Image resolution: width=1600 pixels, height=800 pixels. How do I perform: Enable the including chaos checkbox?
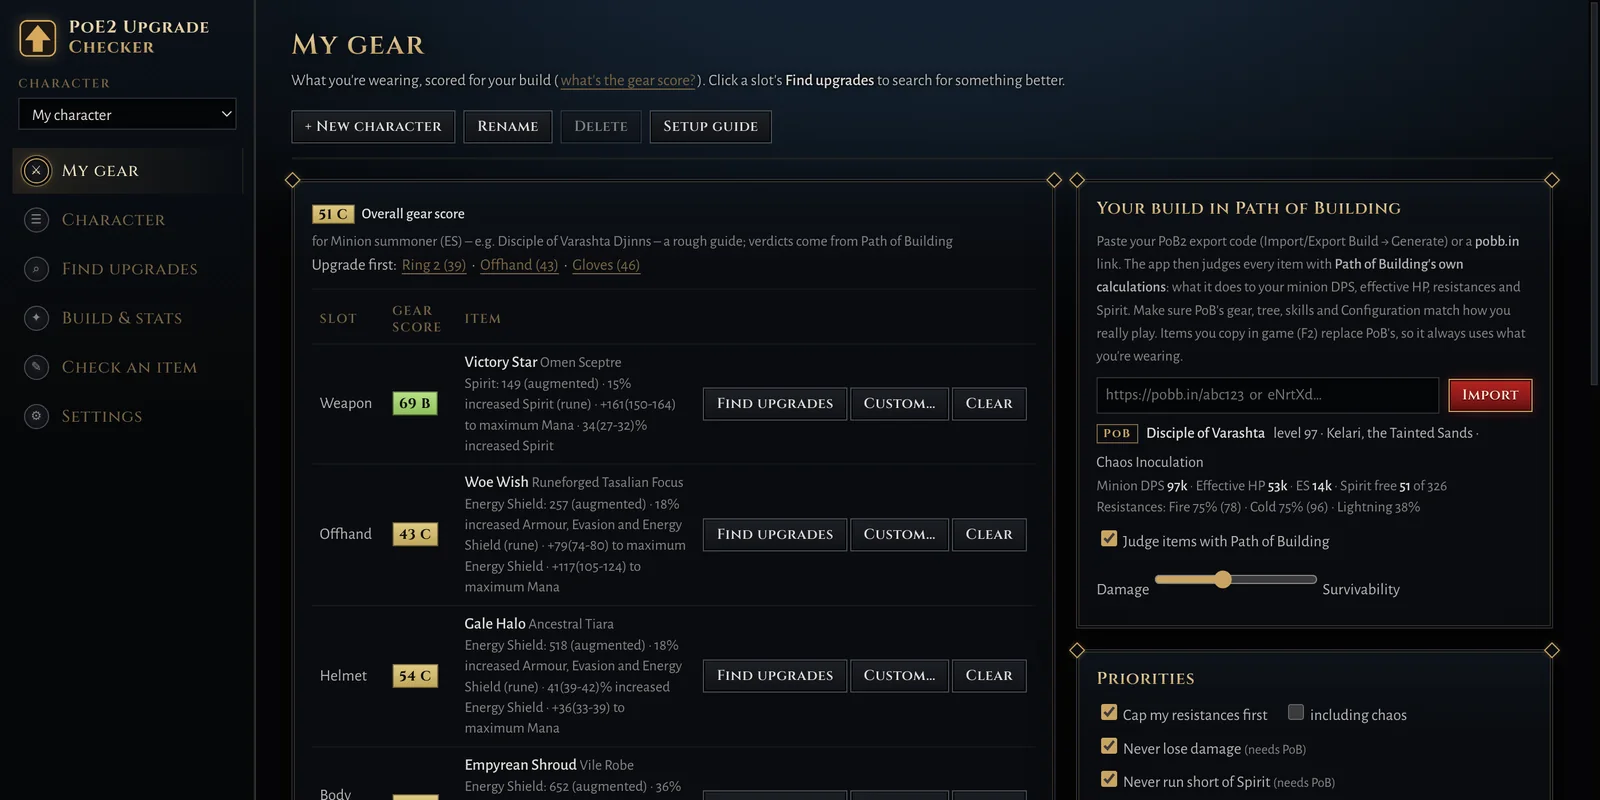(1296, 713)
